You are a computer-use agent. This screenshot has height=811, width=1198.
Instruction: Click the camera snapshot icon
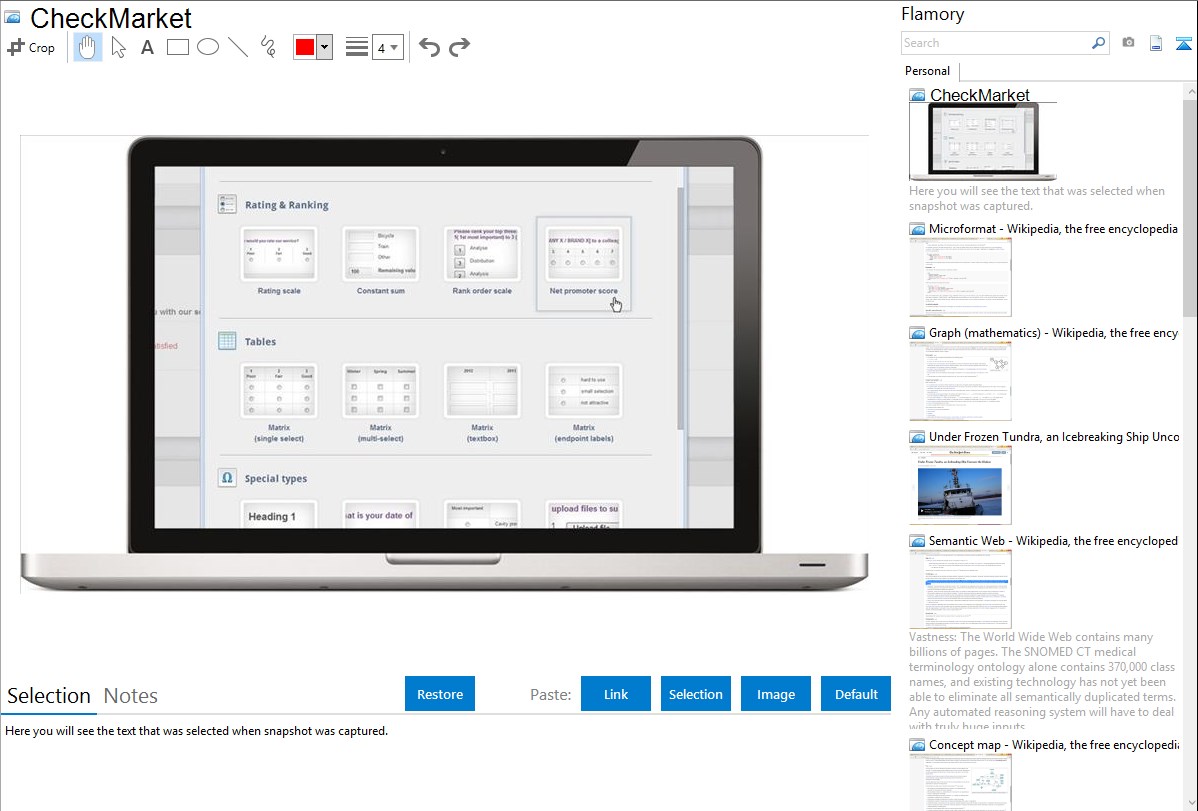coord(1128,43)
